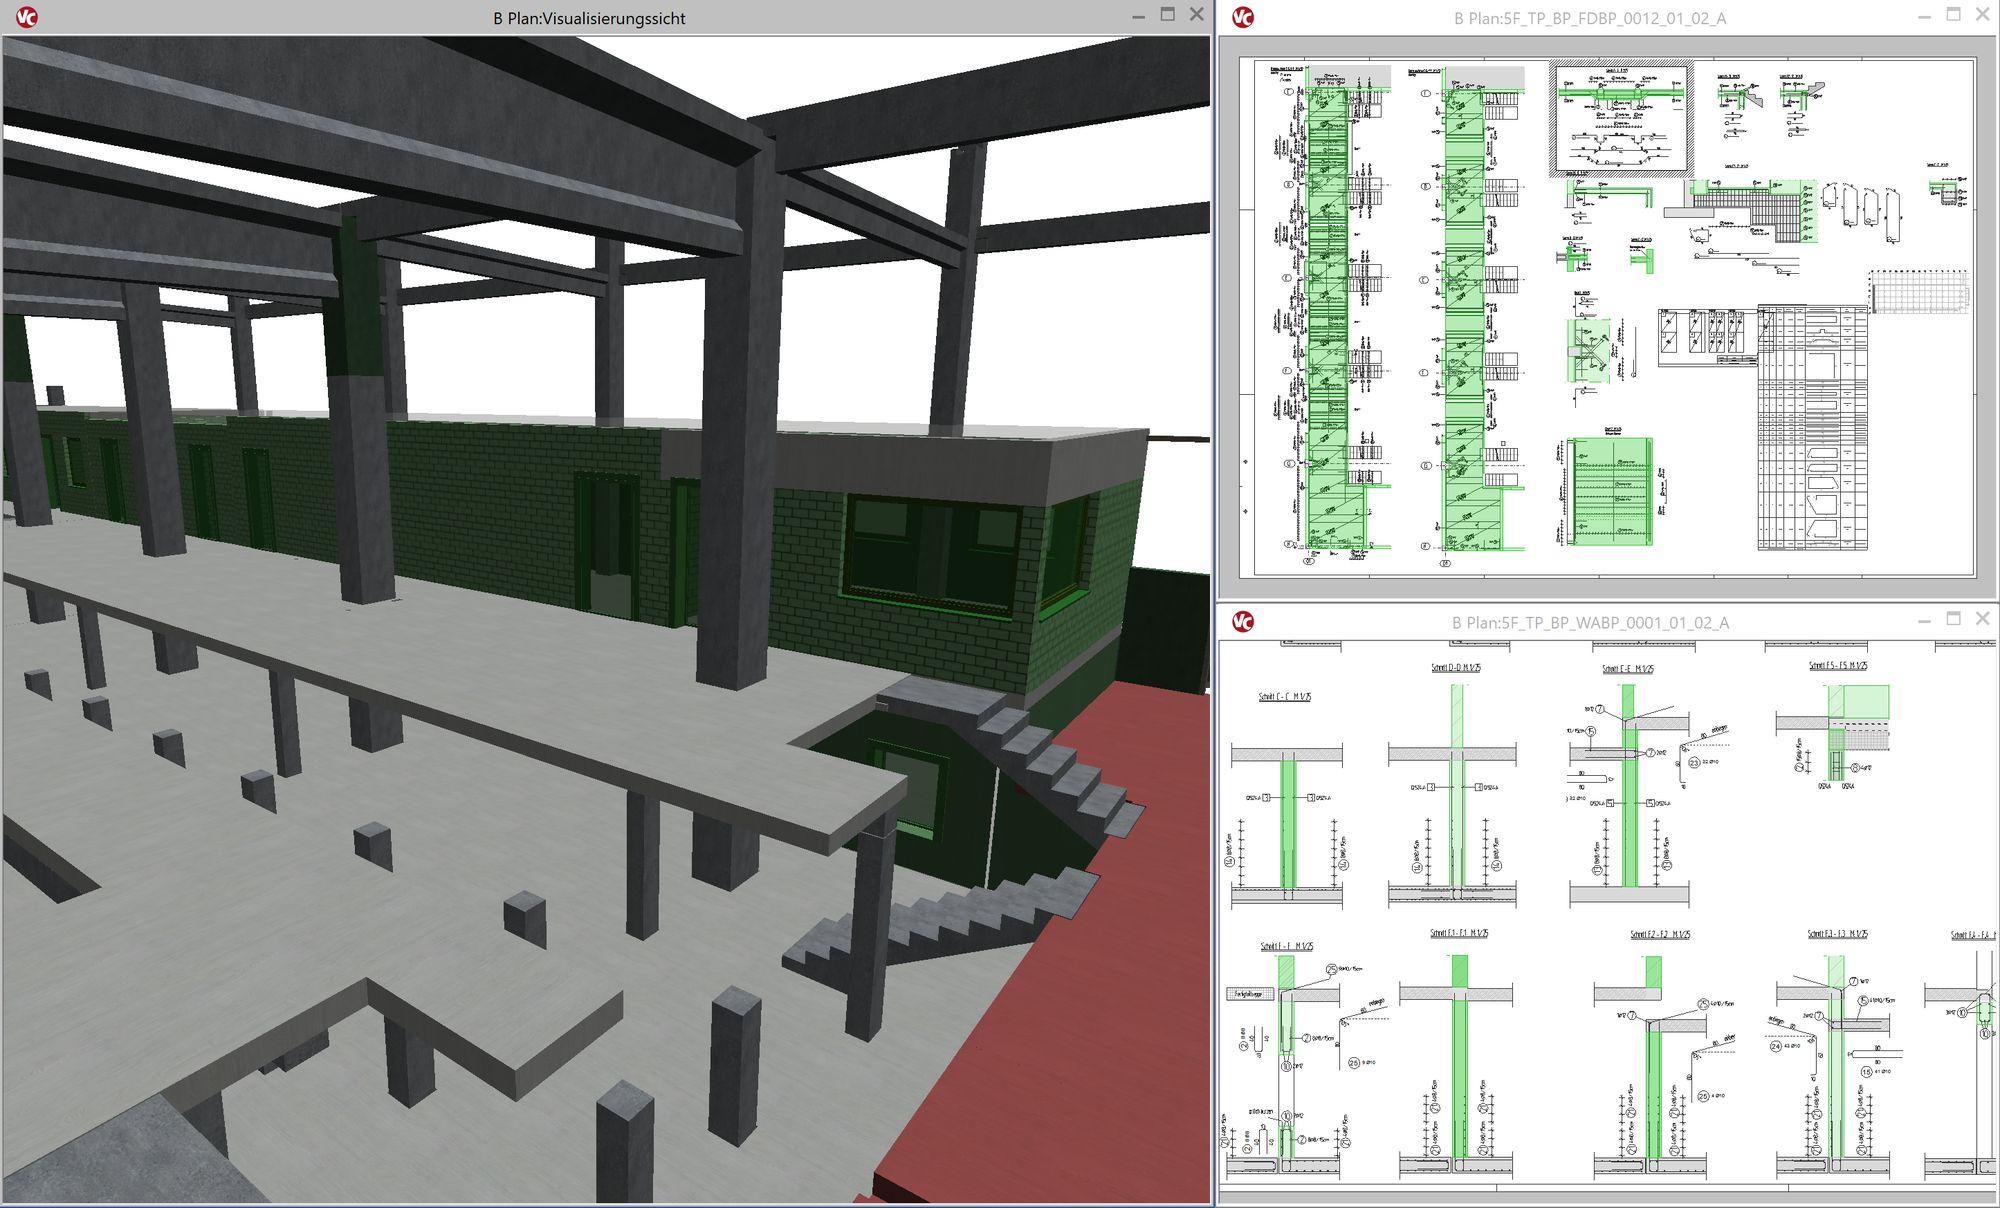Select the B Plan:5F_TP_BP_FDBP_0012_01_02_A title bar
The width and height of the screenshot is (2000, 1208).
click(x=1590, y=18)
